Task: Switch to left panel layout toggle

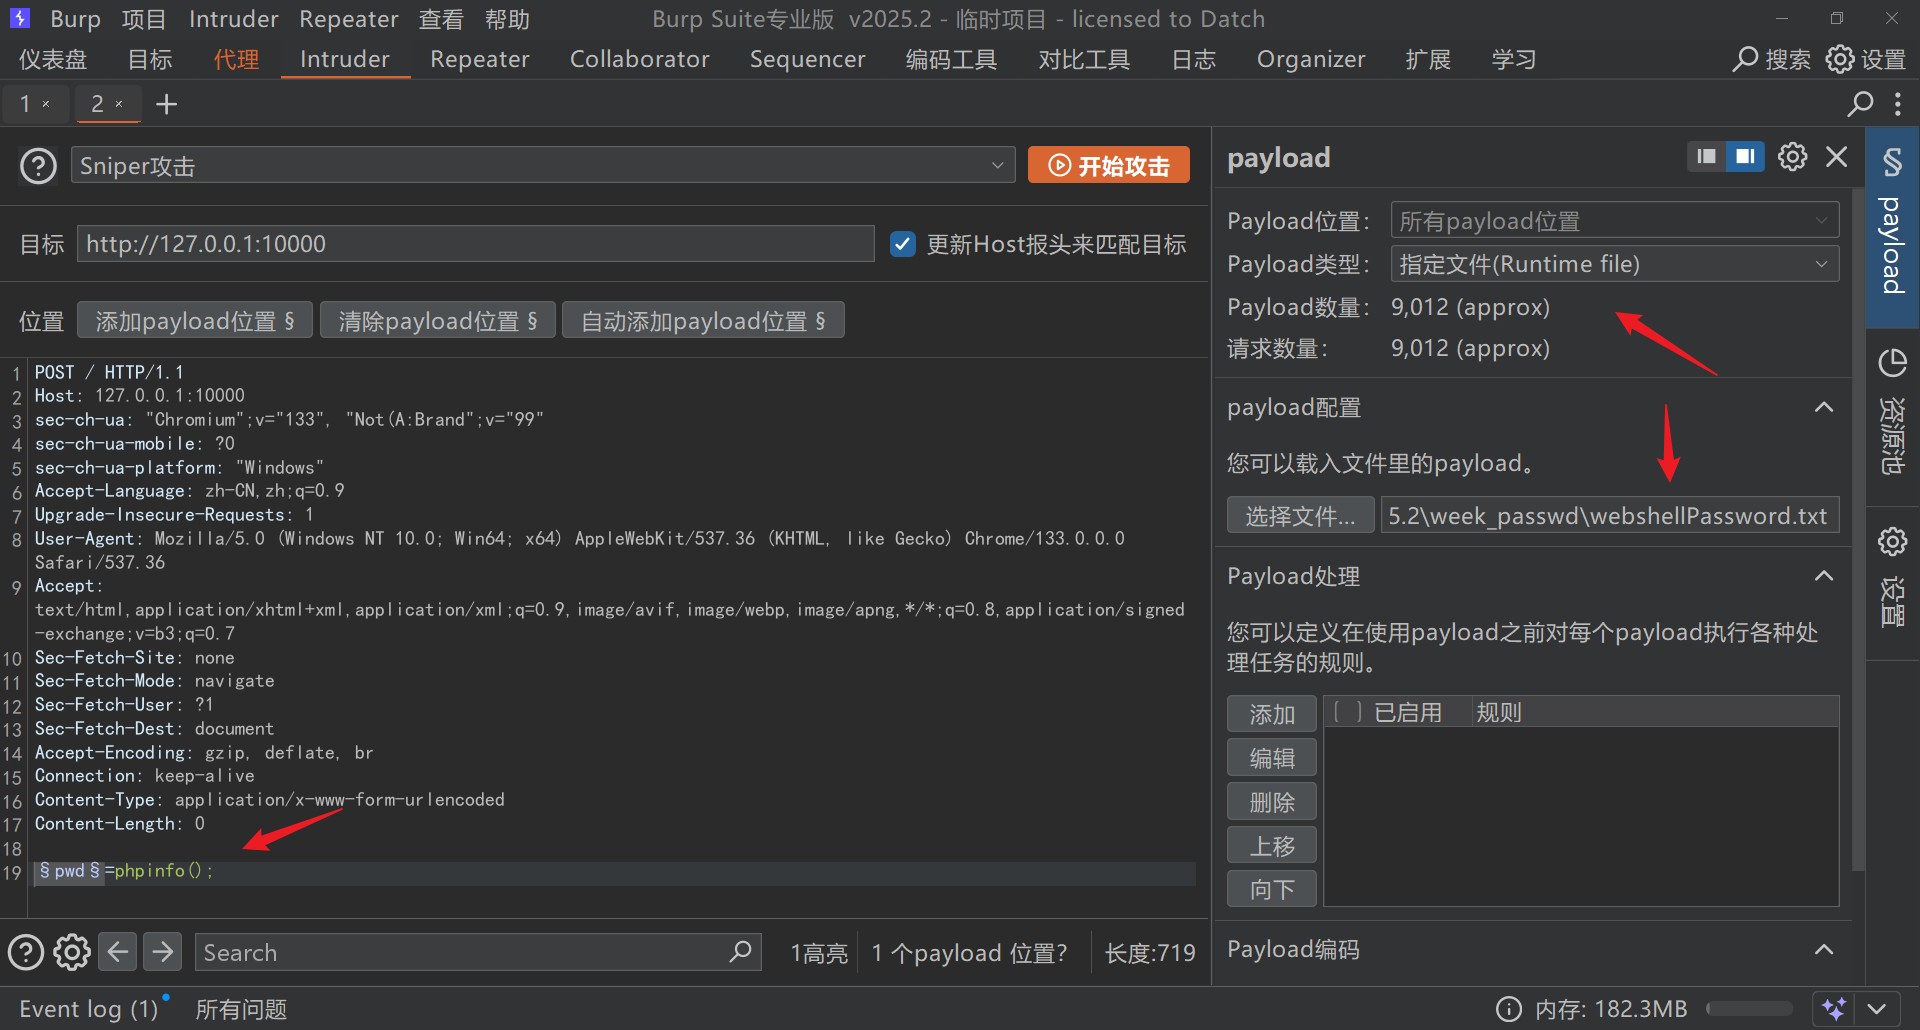Action: point(1706,157)
